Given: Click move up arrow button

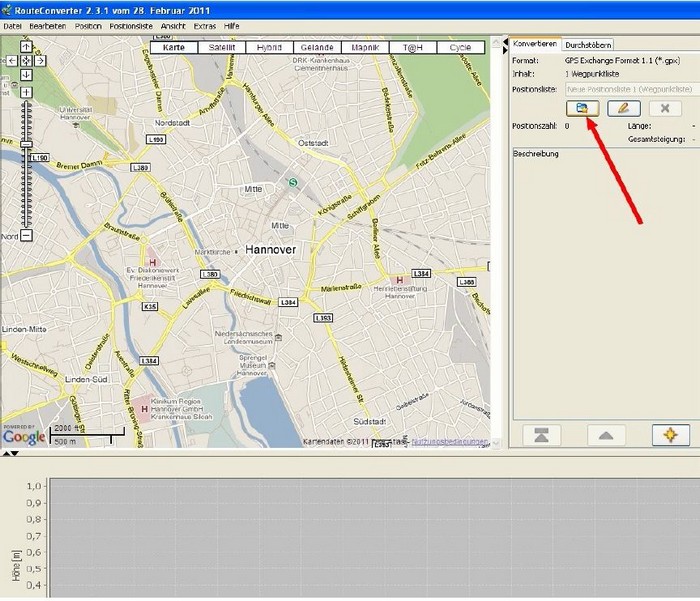Looking at the screenshot, I should (x=606, y=435).
